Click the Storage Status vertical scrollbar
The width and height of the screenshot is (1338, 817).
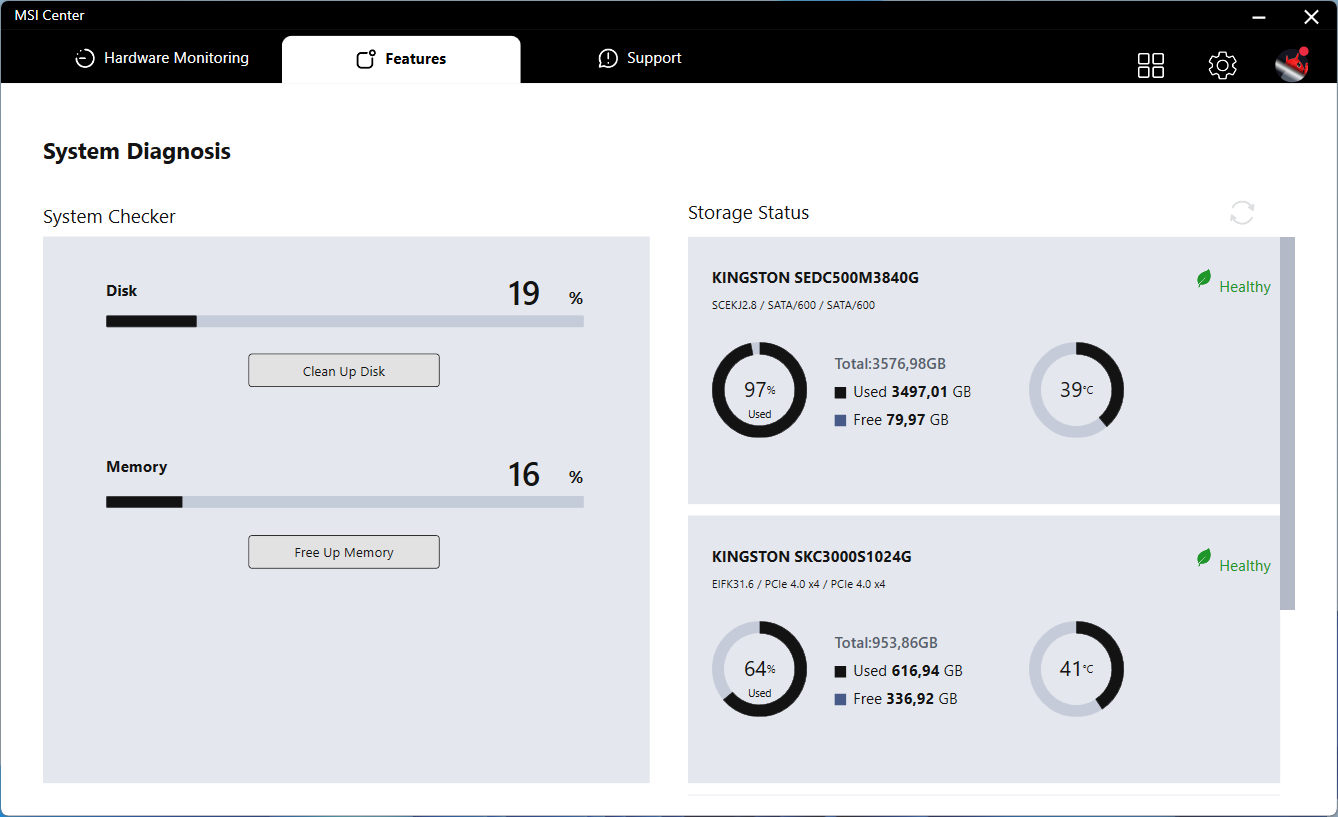[1287, 422]
